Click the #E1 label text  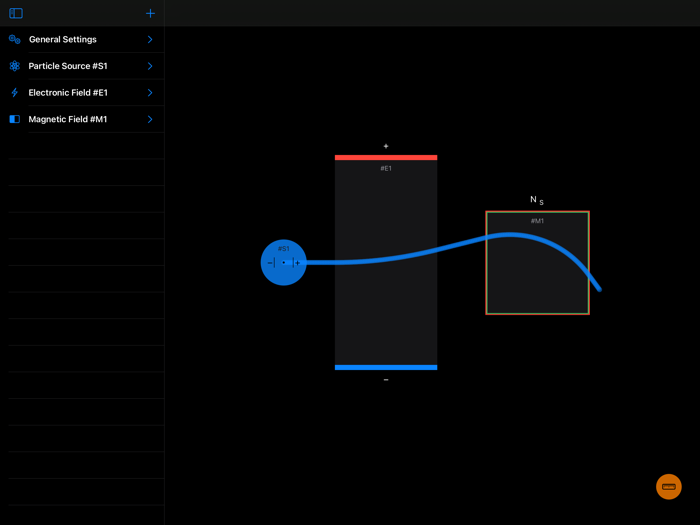tap(386, 168)
